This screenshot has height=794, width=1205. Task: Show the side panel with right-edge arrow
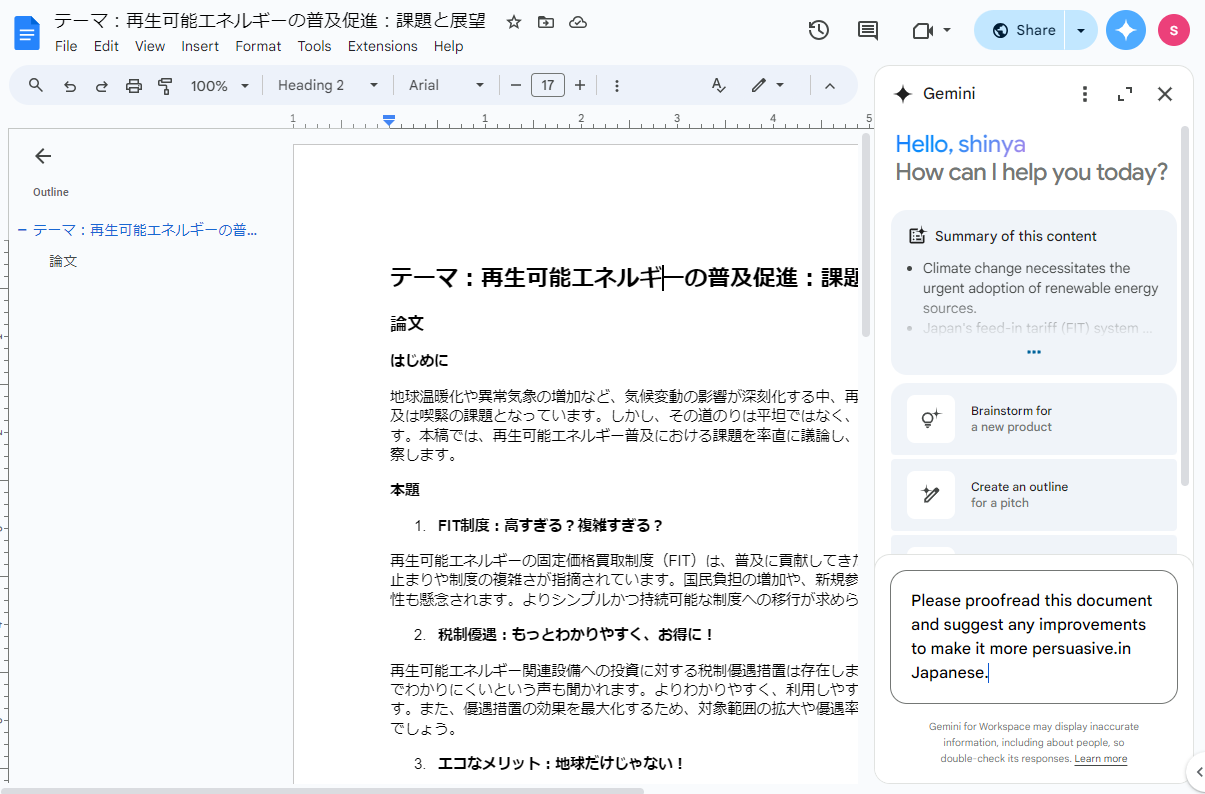tap(1196, 771)
